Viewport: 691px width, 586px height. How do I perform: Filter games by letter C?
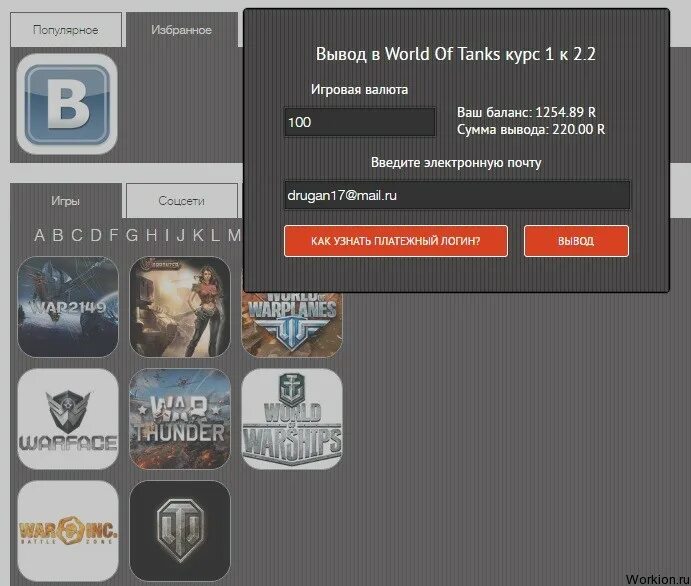77,235
